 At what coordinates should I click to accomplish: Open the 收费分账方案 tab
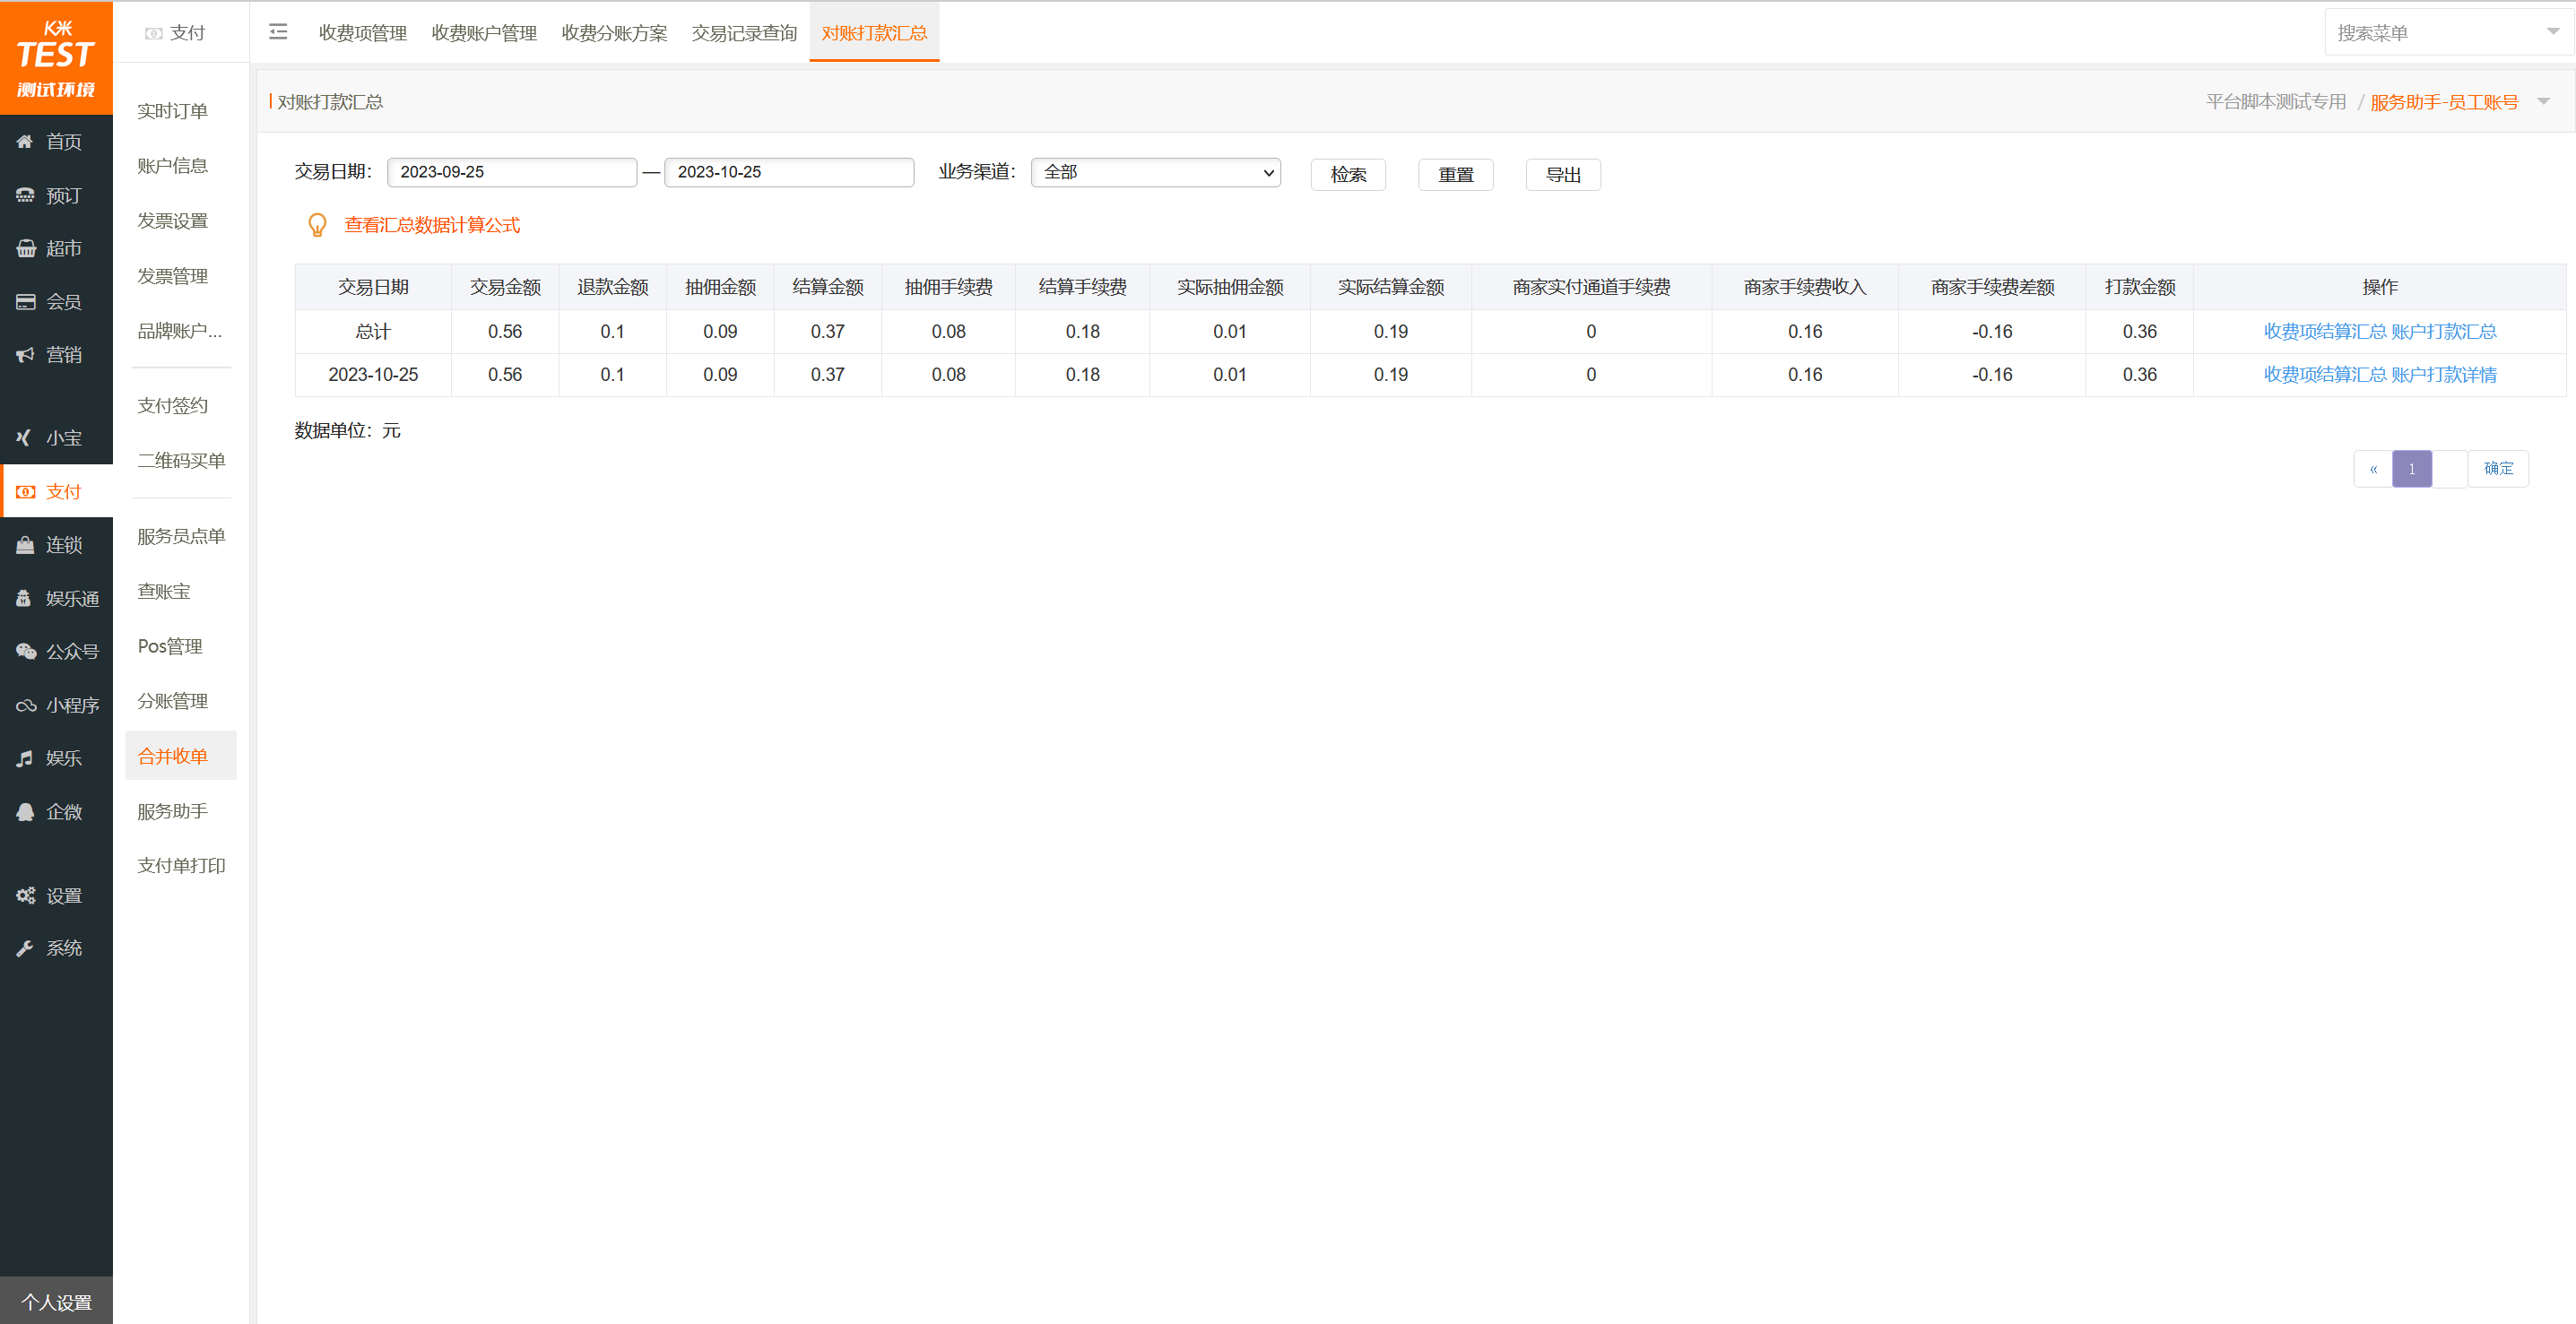coord(614,33)
